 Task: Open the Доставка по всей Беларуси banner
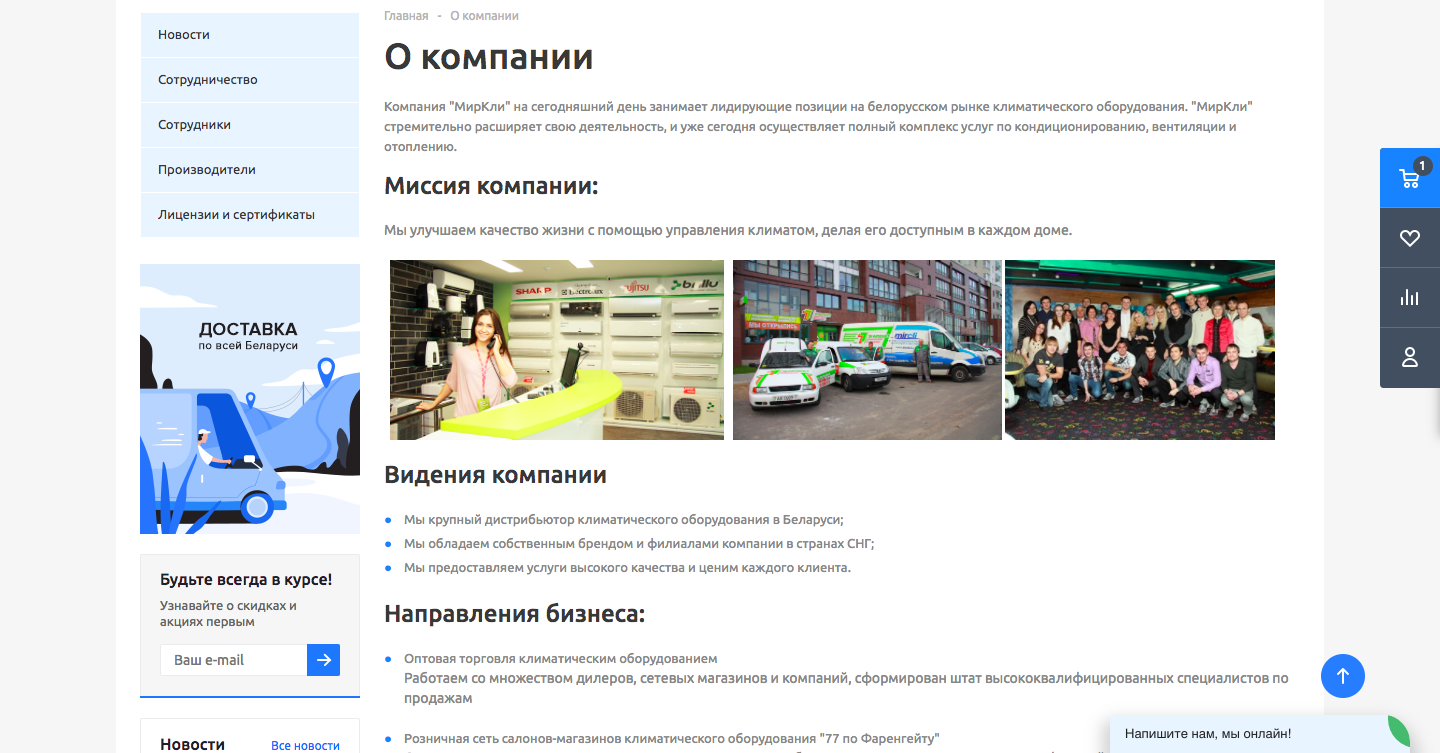(x=250, y=399)
